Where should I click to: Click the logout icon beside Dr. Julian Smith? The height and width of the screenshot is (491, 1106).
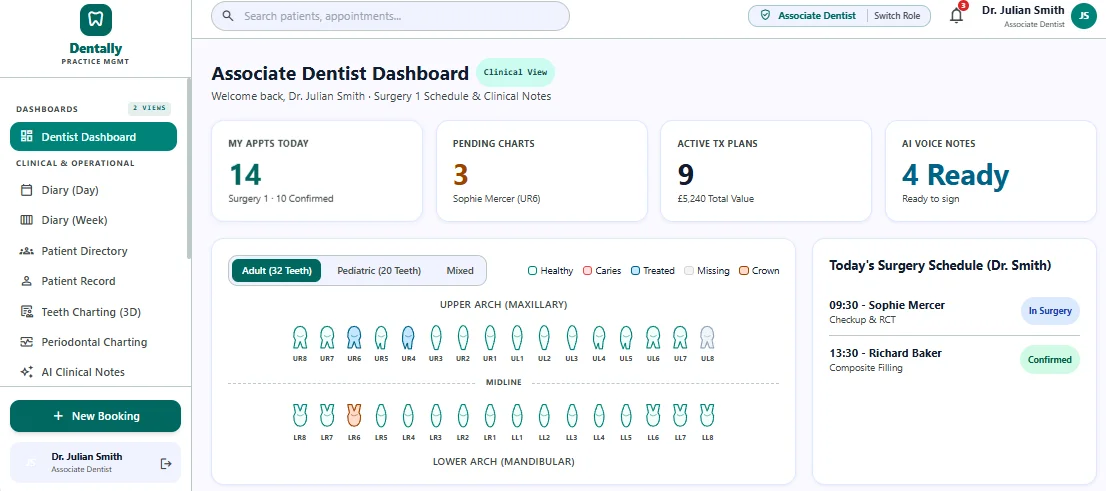tap(166, 463)
